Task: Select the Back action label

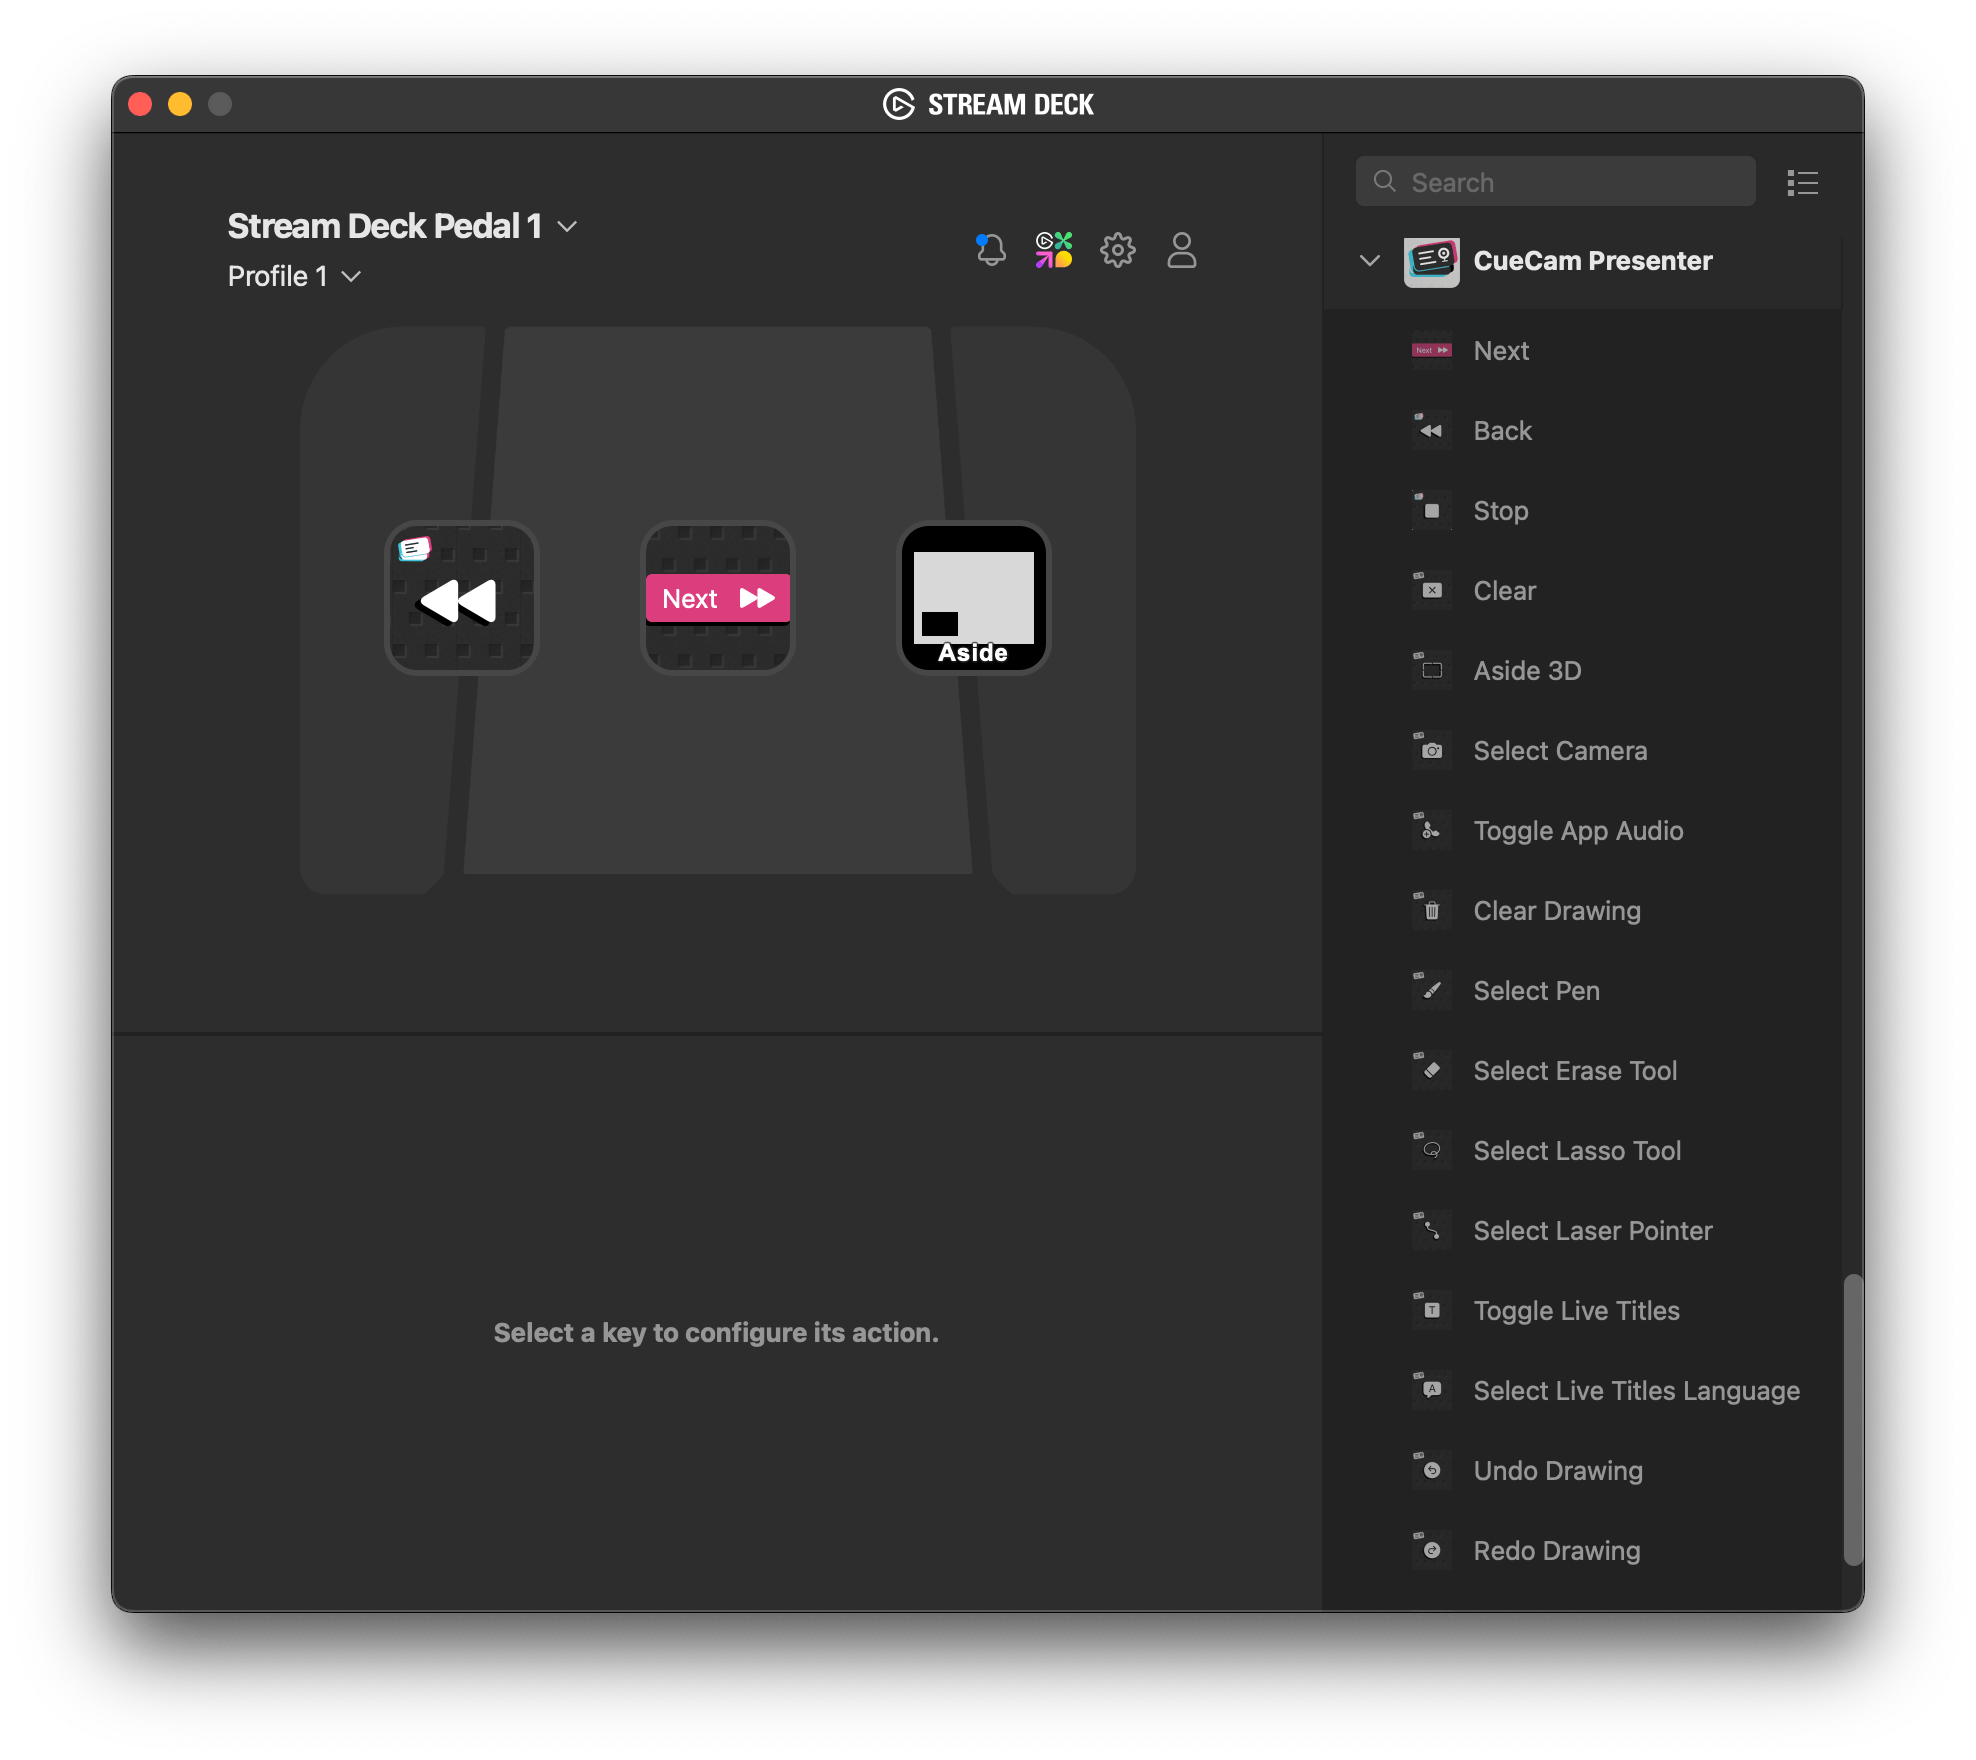Action: [1502, 431]
